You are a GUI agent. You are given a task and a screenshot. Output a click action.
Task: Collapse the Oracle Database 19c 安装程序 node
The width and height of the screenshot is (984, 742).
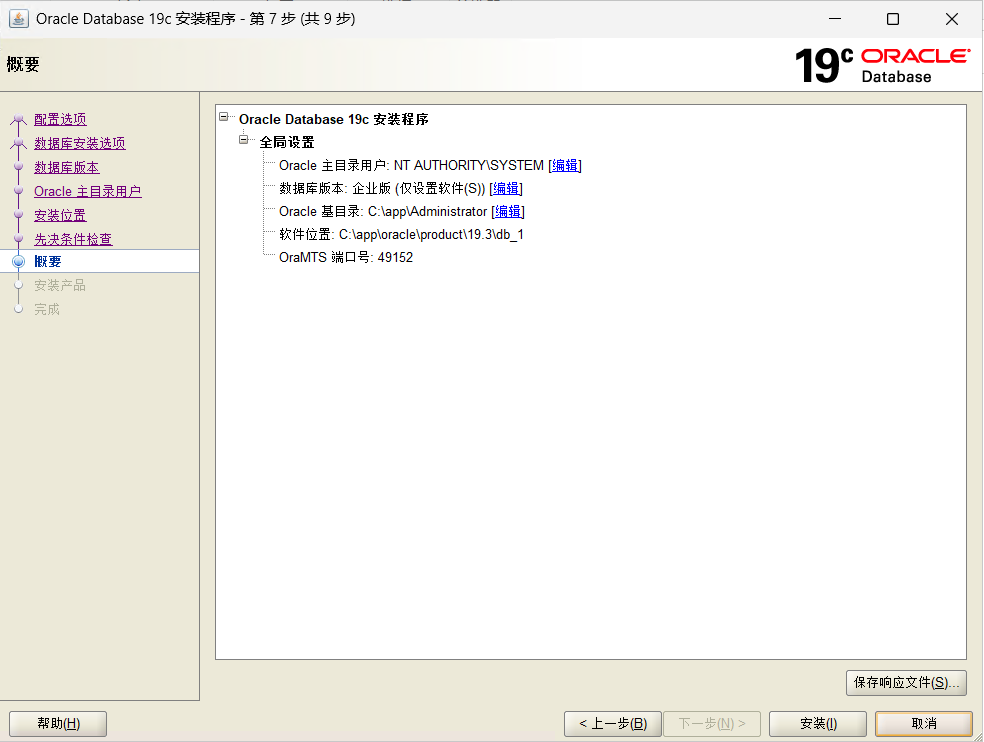coord(223,118)
